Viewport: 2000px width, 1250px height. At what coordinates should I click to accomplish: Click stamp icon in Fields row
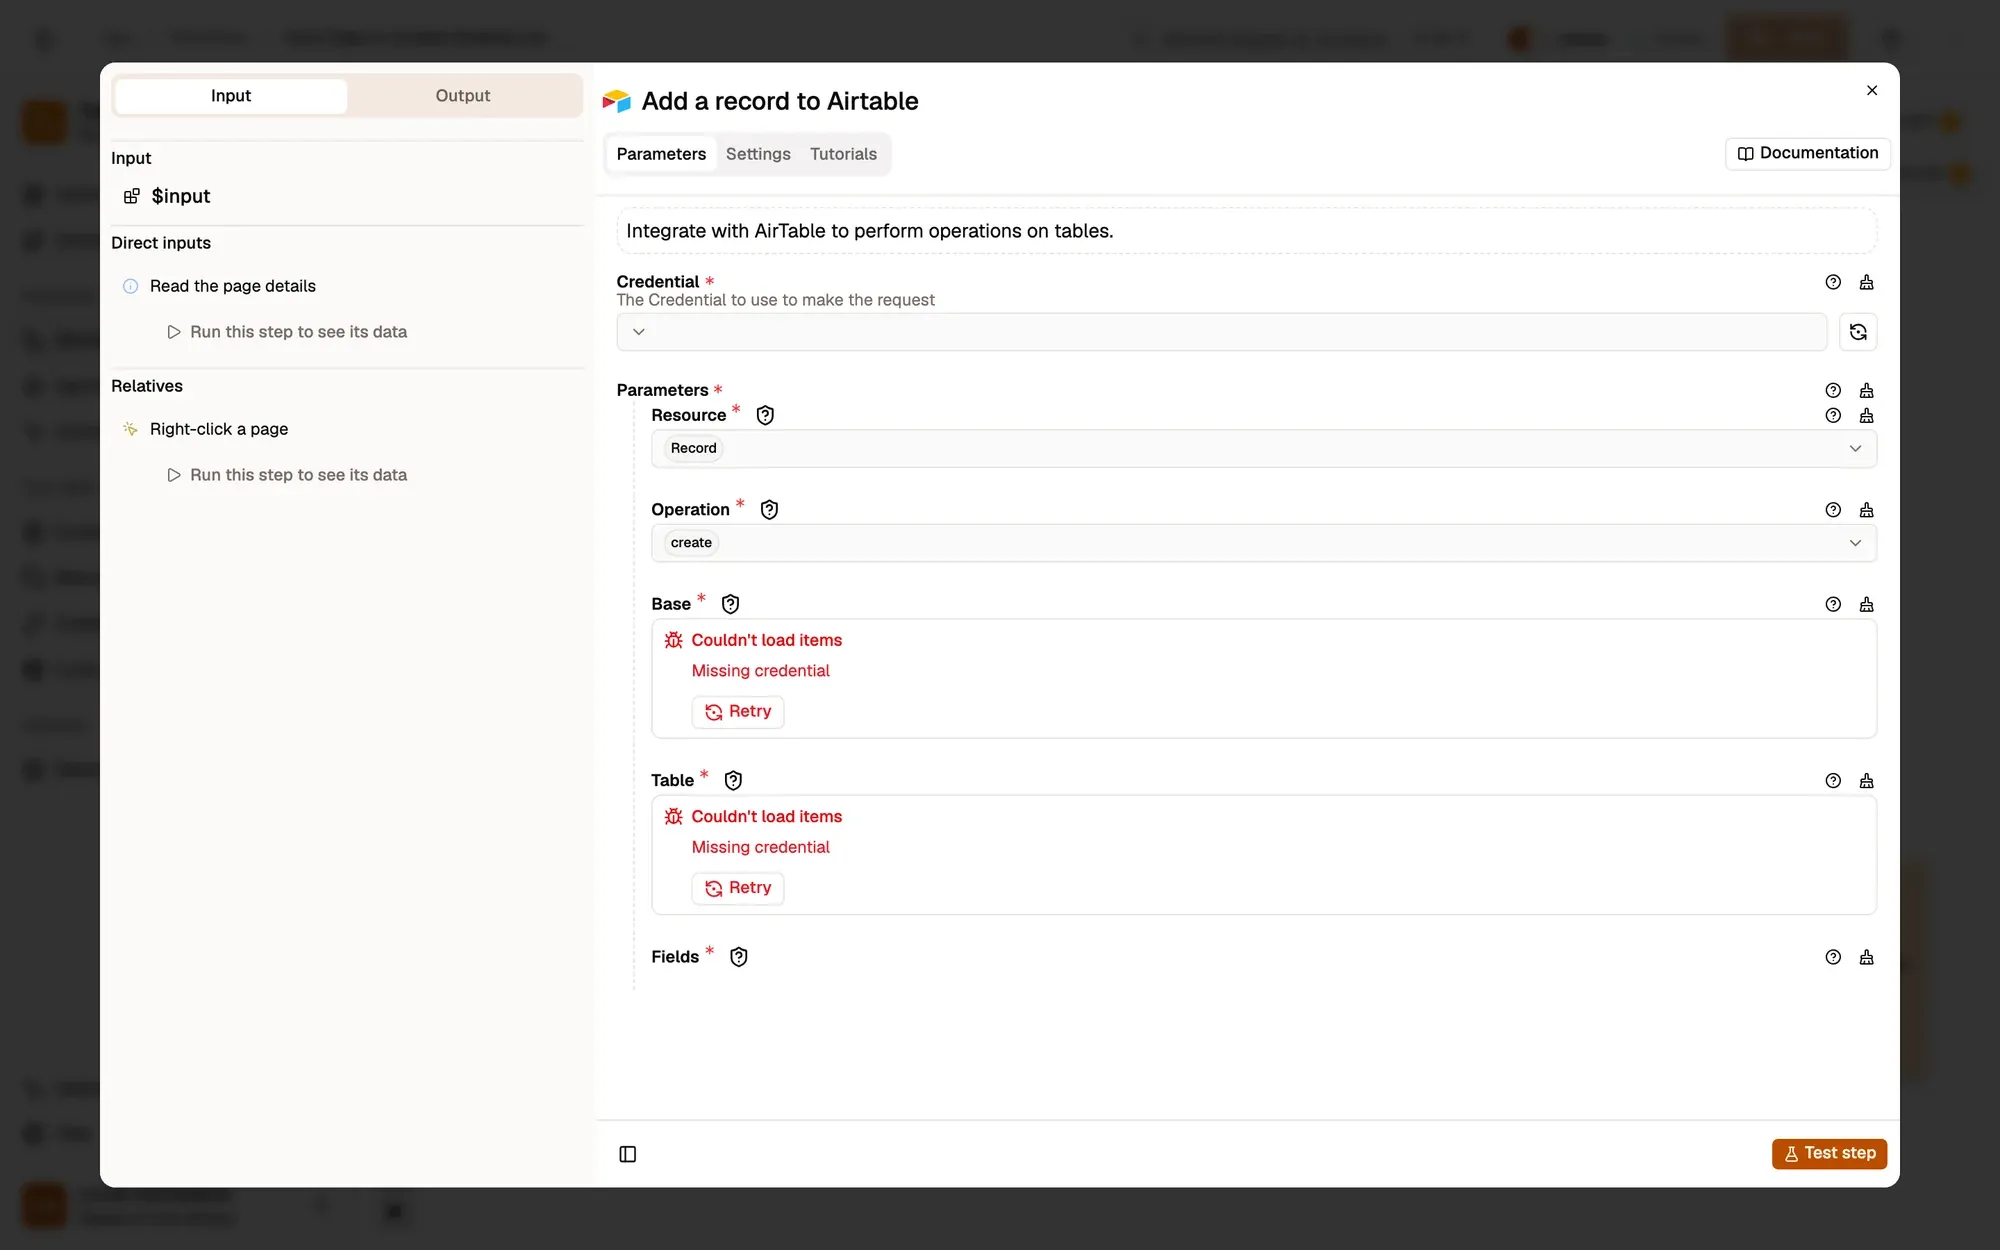[1866, 957]
